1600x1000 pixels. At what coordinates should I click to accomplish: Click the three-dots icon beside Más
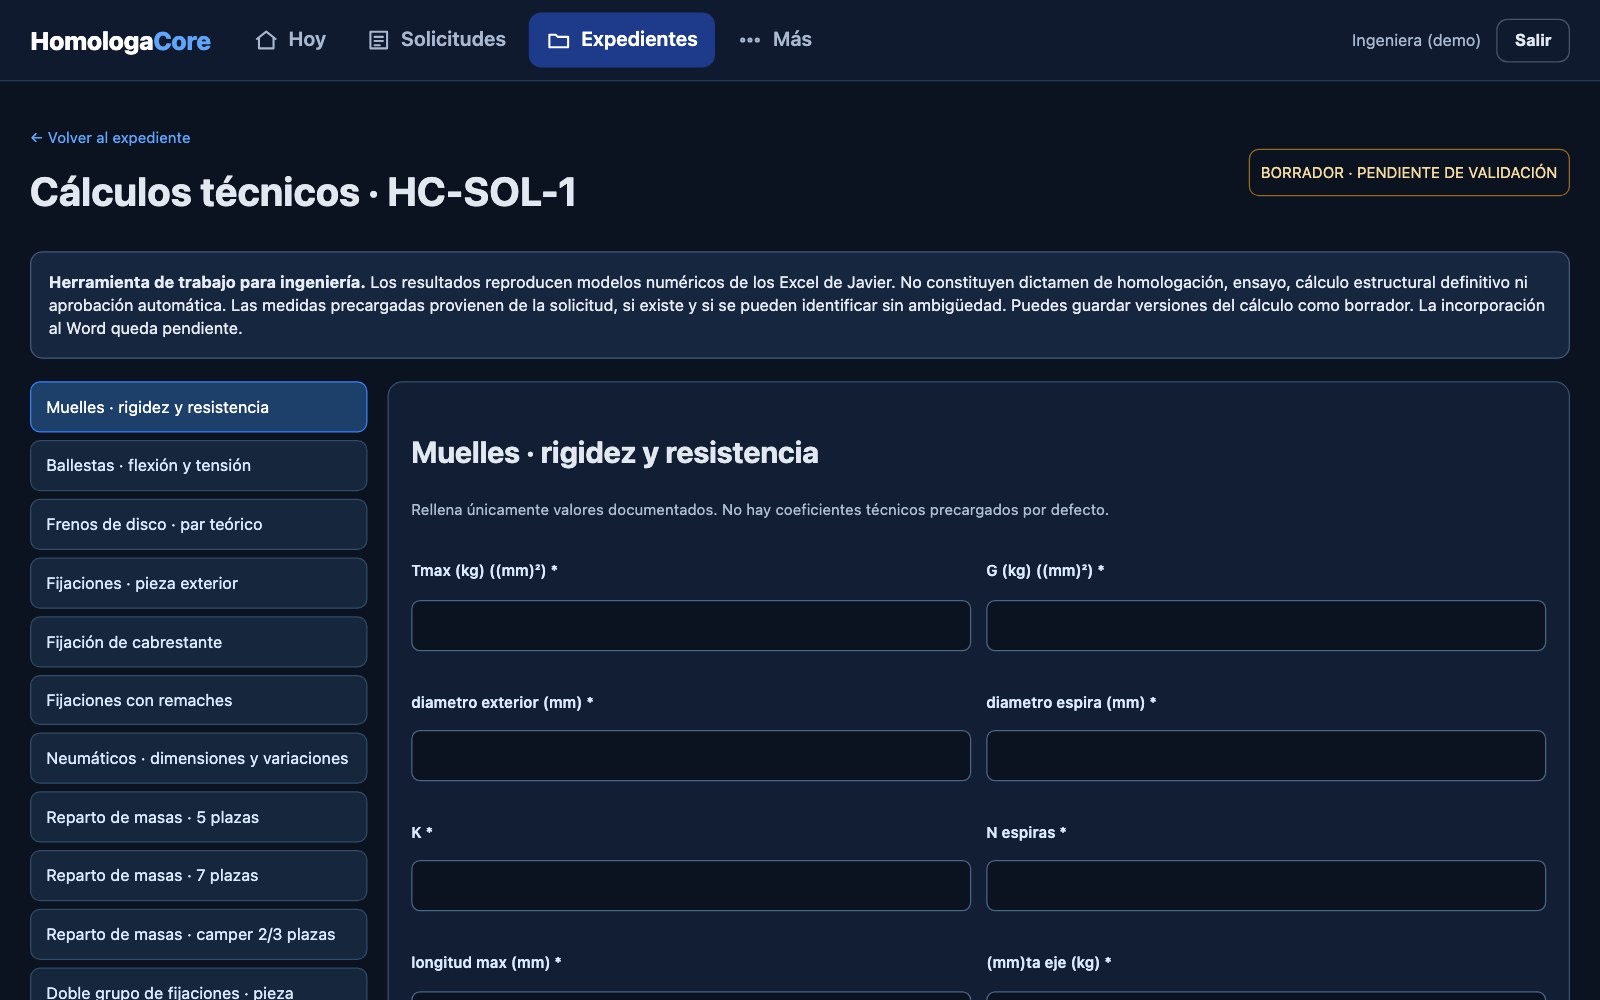pyautogui.click(x=750, y=40)
